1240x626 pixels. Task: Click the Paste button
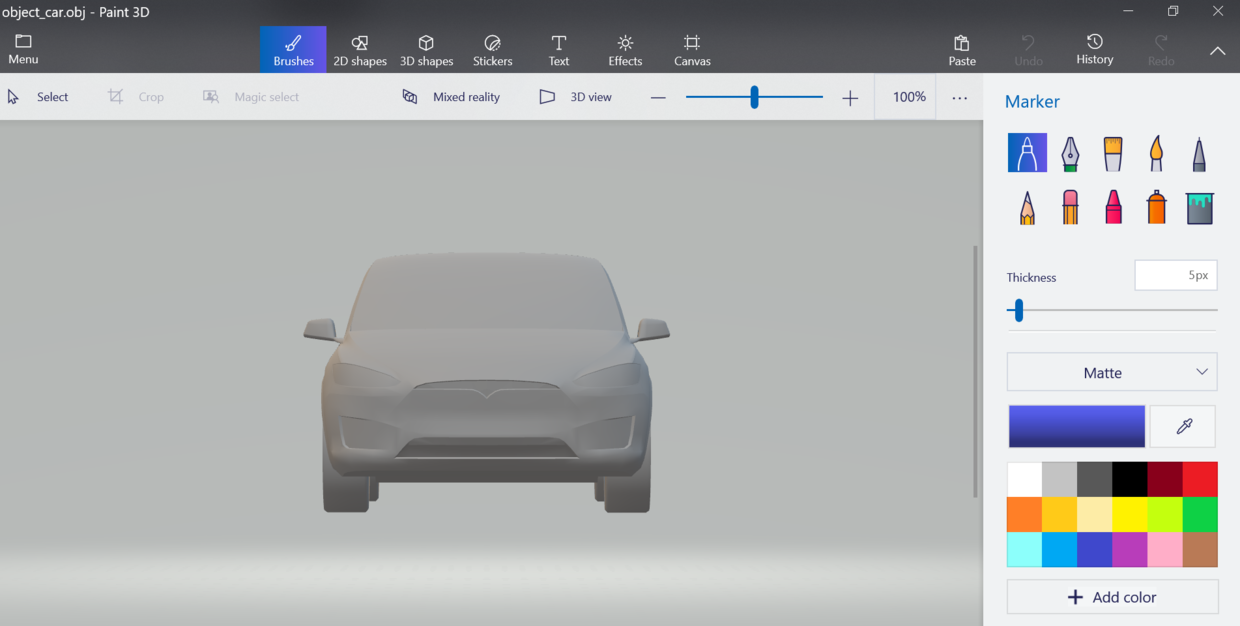[962, 49]
